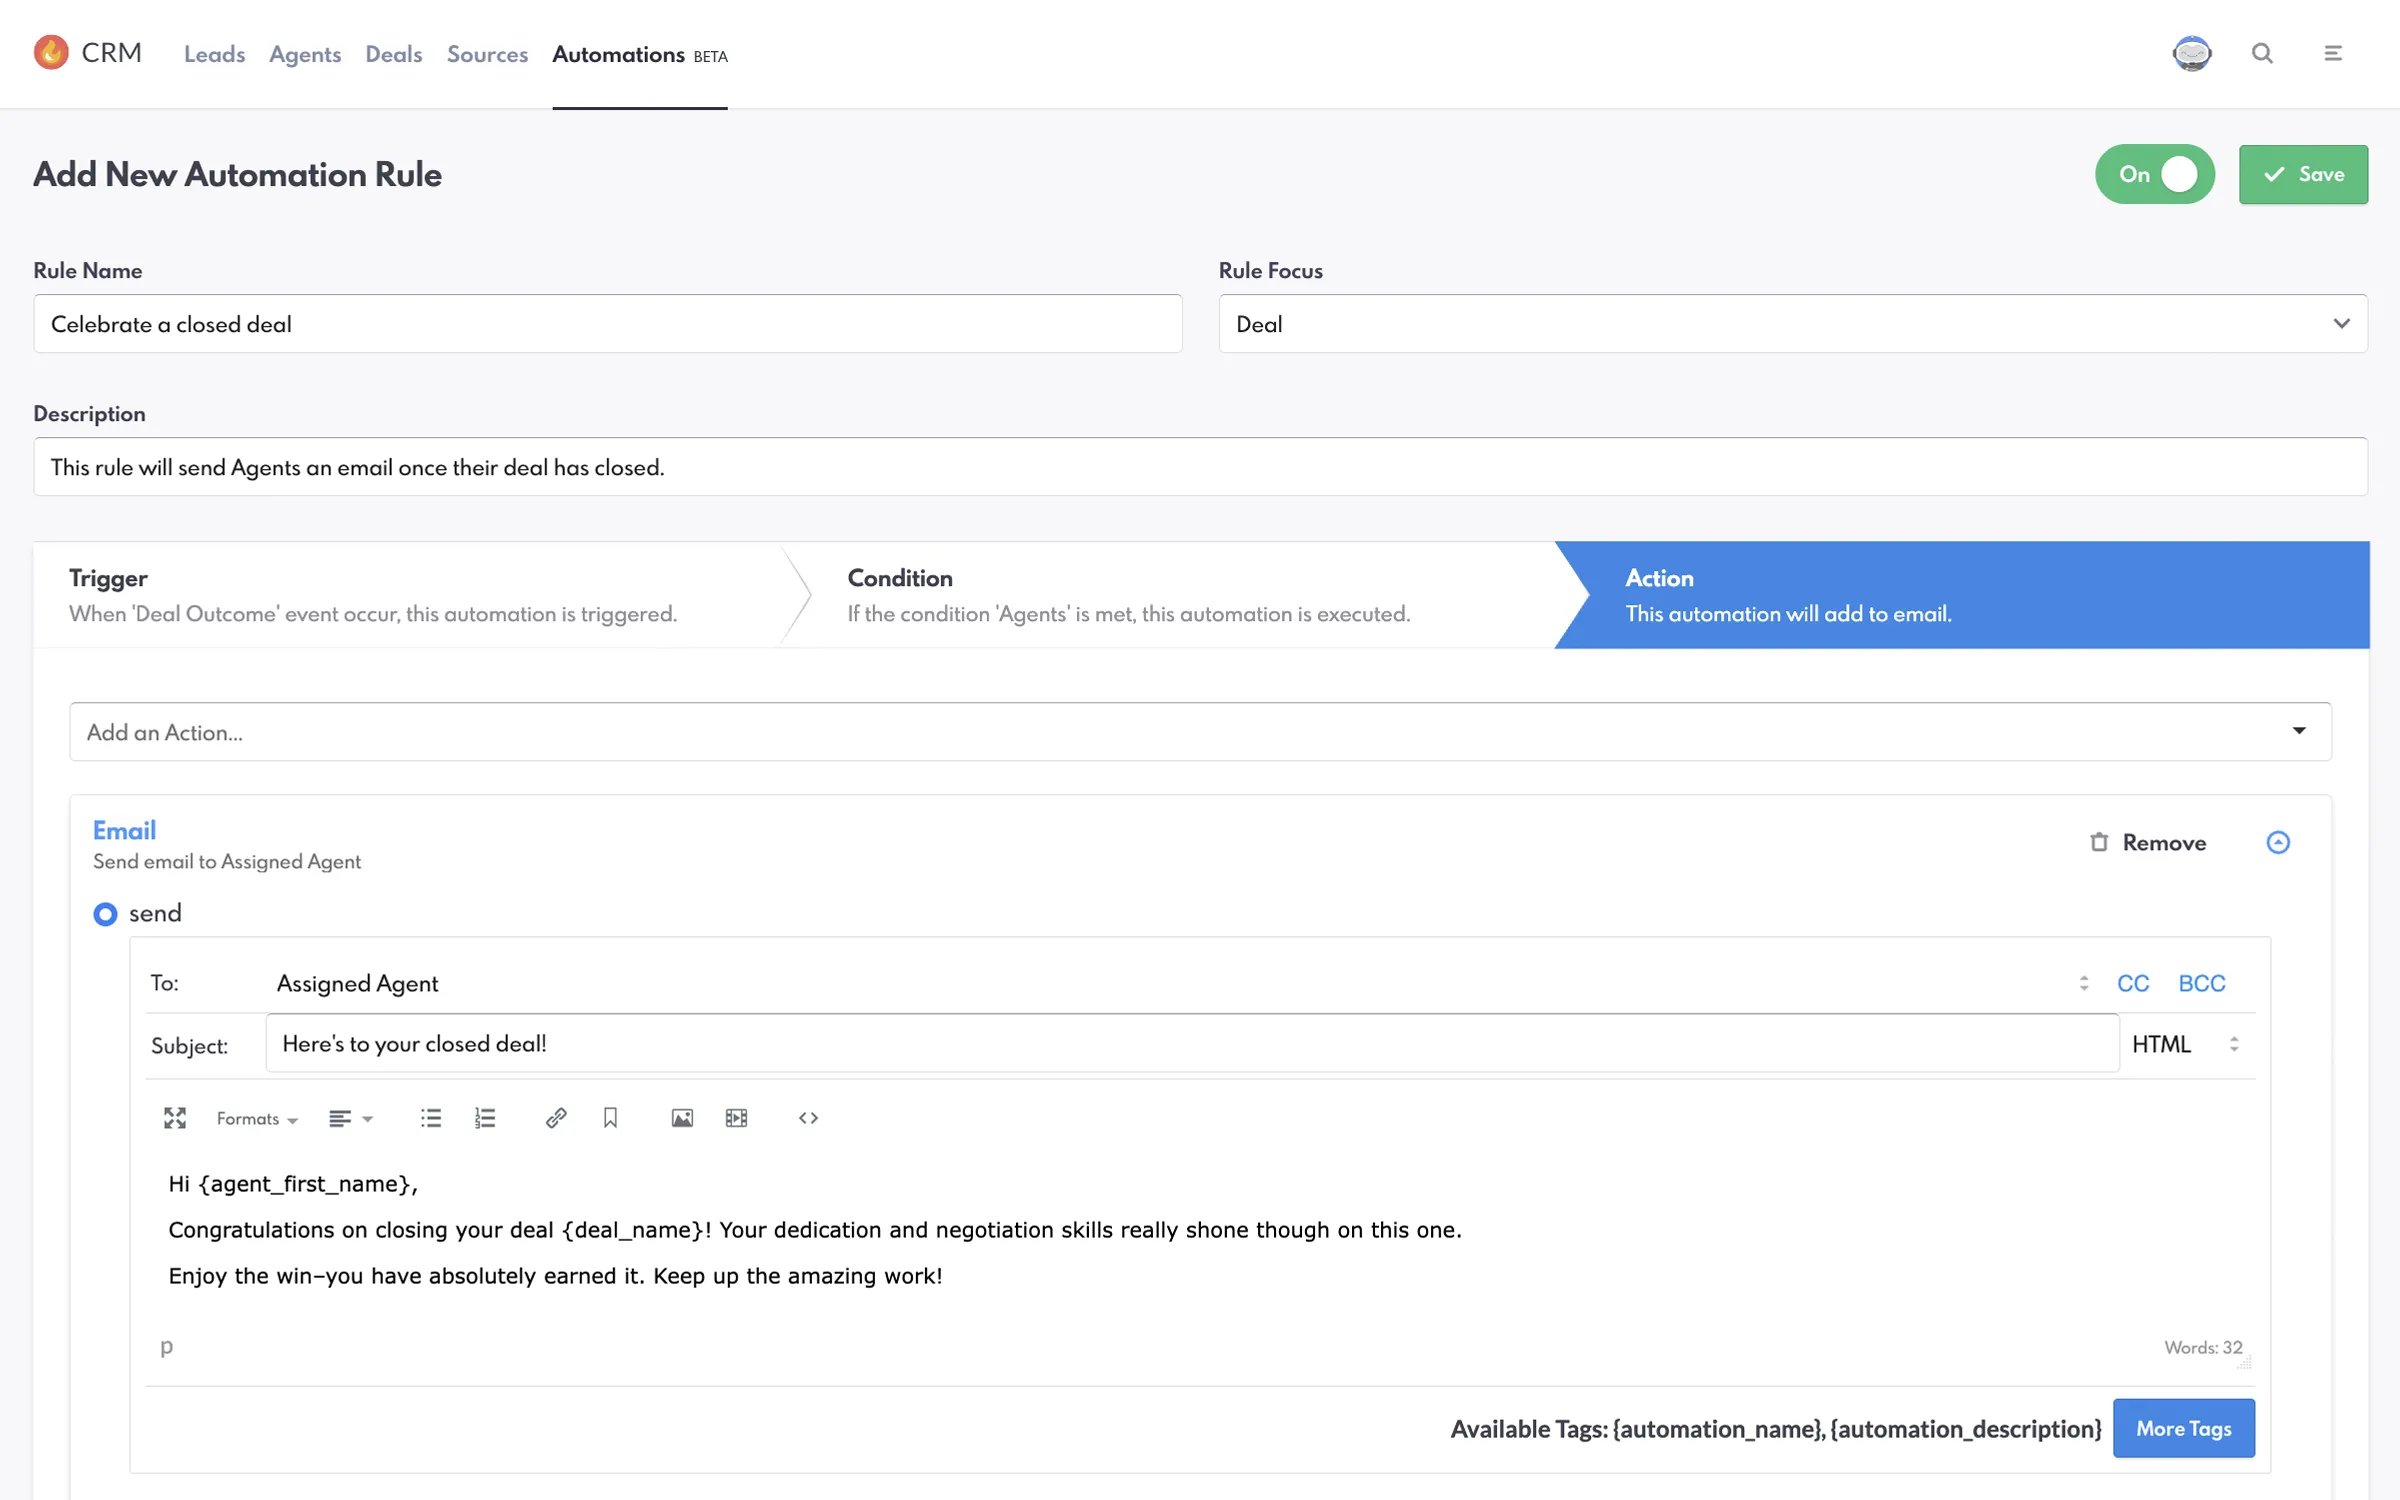The height and width of the screenshot is (1500, 2400).
Task: Show More Tags
Action: (x=2183, y=1428)
